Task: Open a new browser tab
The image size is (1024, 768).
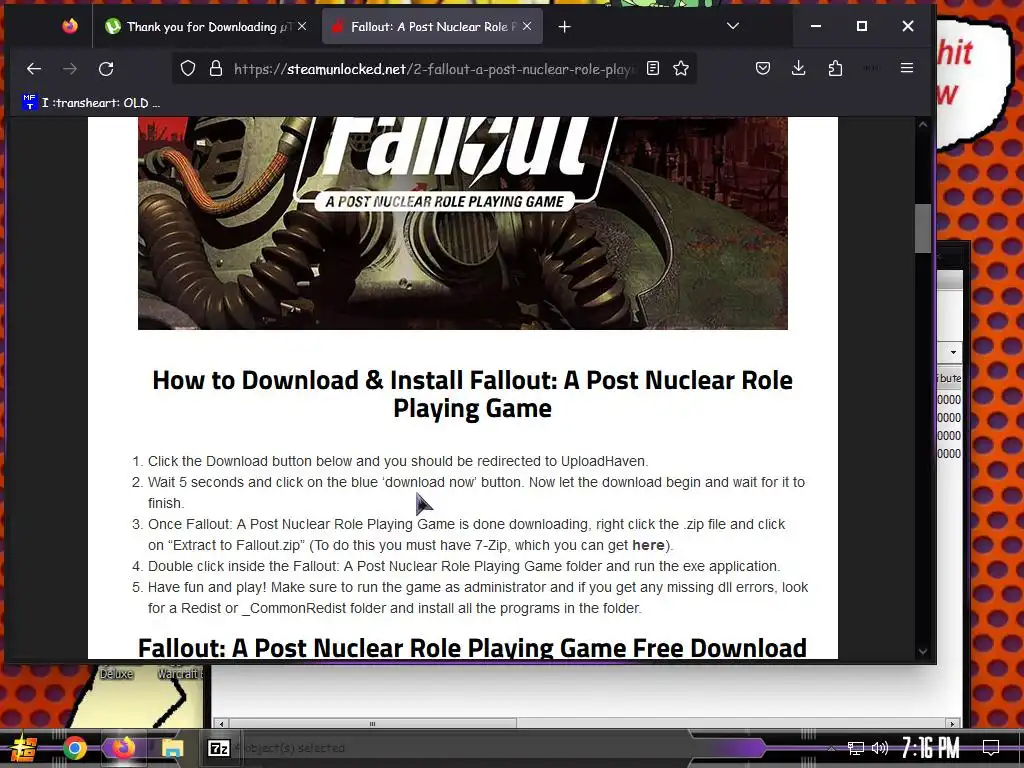Action: (x=565, y=27)
